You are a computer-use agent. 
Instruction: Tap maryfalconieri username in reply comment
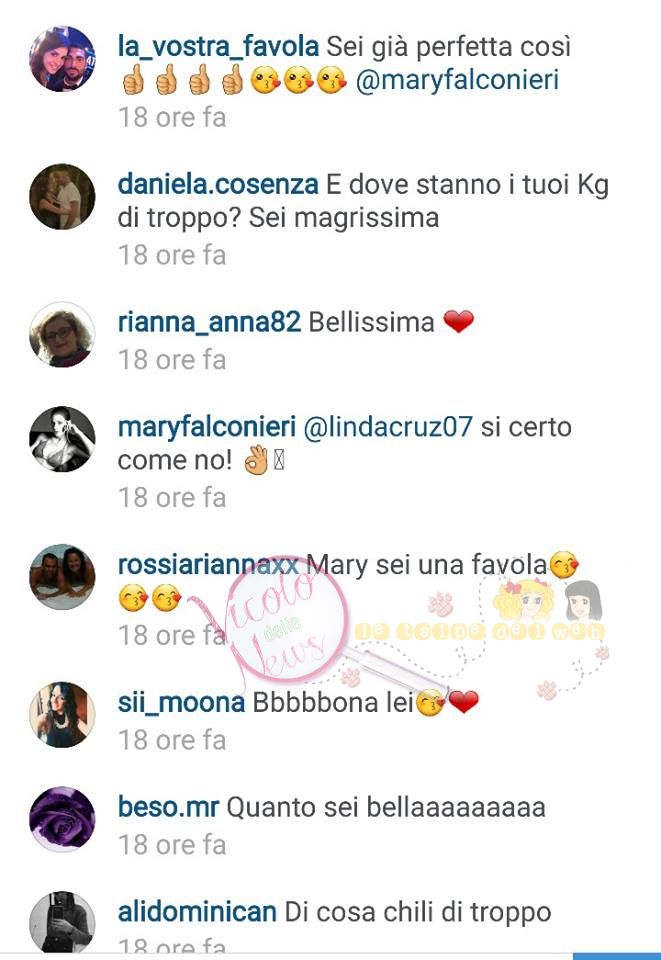[x=207, y=427]
